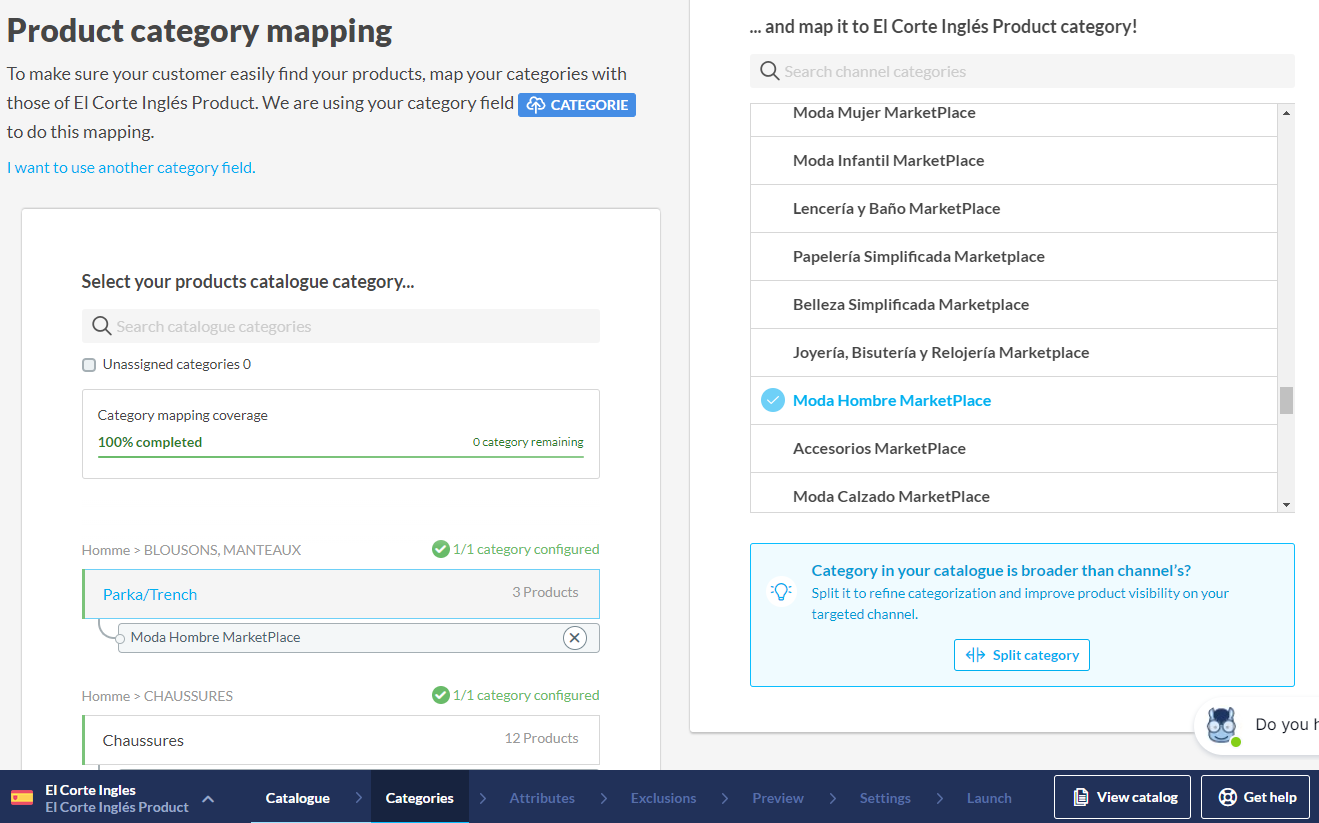
Task: Click the Spain flag channel icon
Action: [22, 798]
